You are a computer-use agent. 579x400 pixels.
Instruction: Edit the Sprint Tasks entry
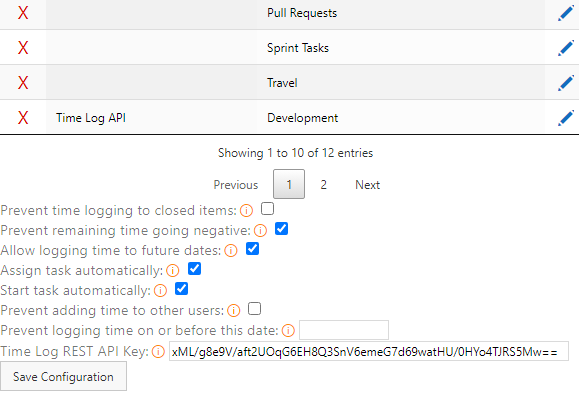[565, 48]
